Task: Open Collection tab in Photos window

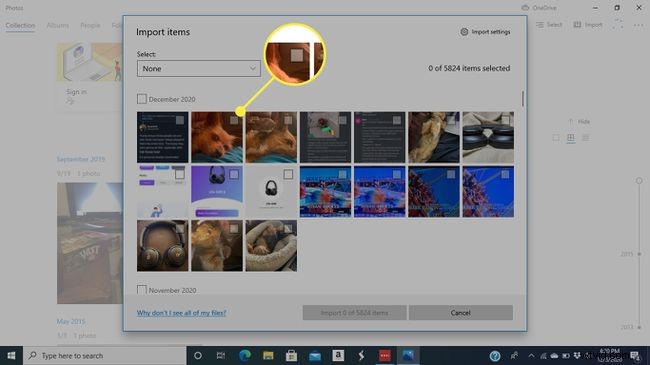Action: [x=20, y=25]
